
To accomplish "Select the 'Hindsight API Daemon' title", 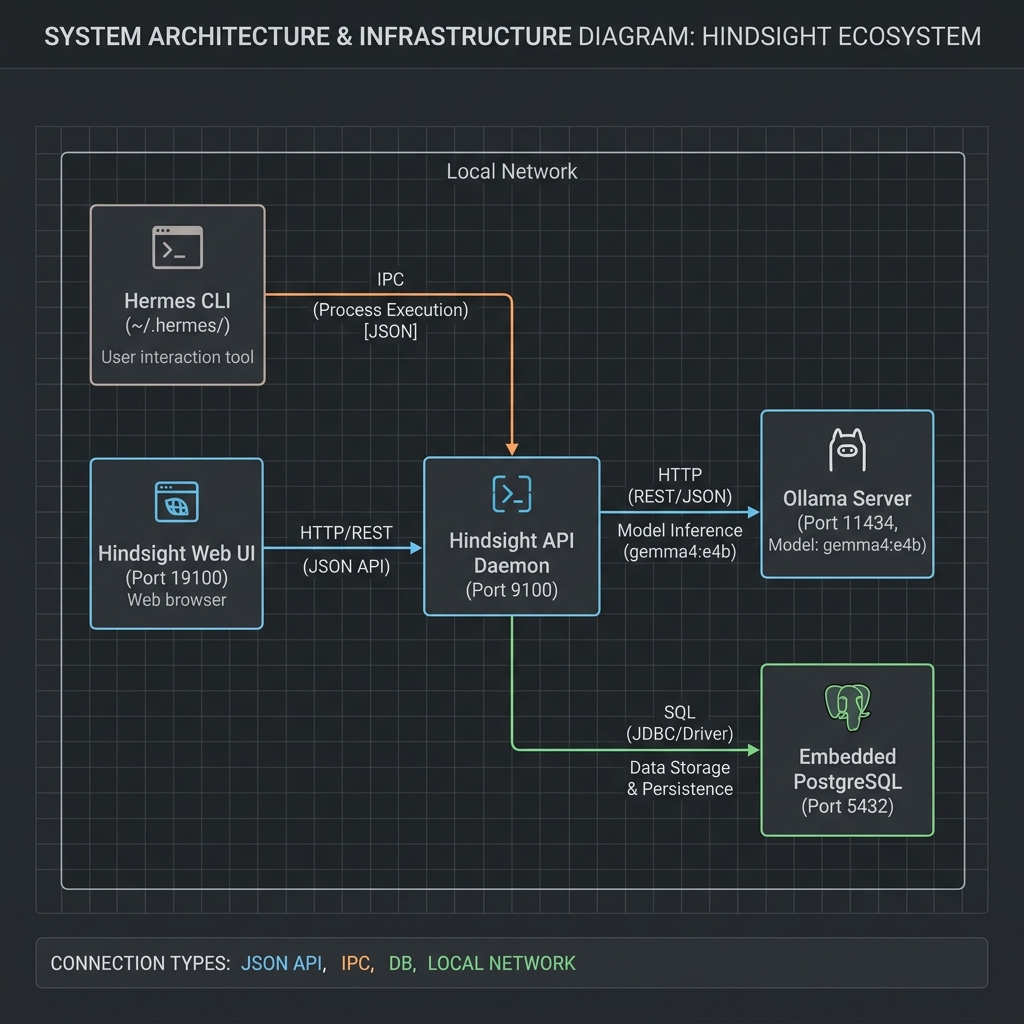I will tap(511, 552).
